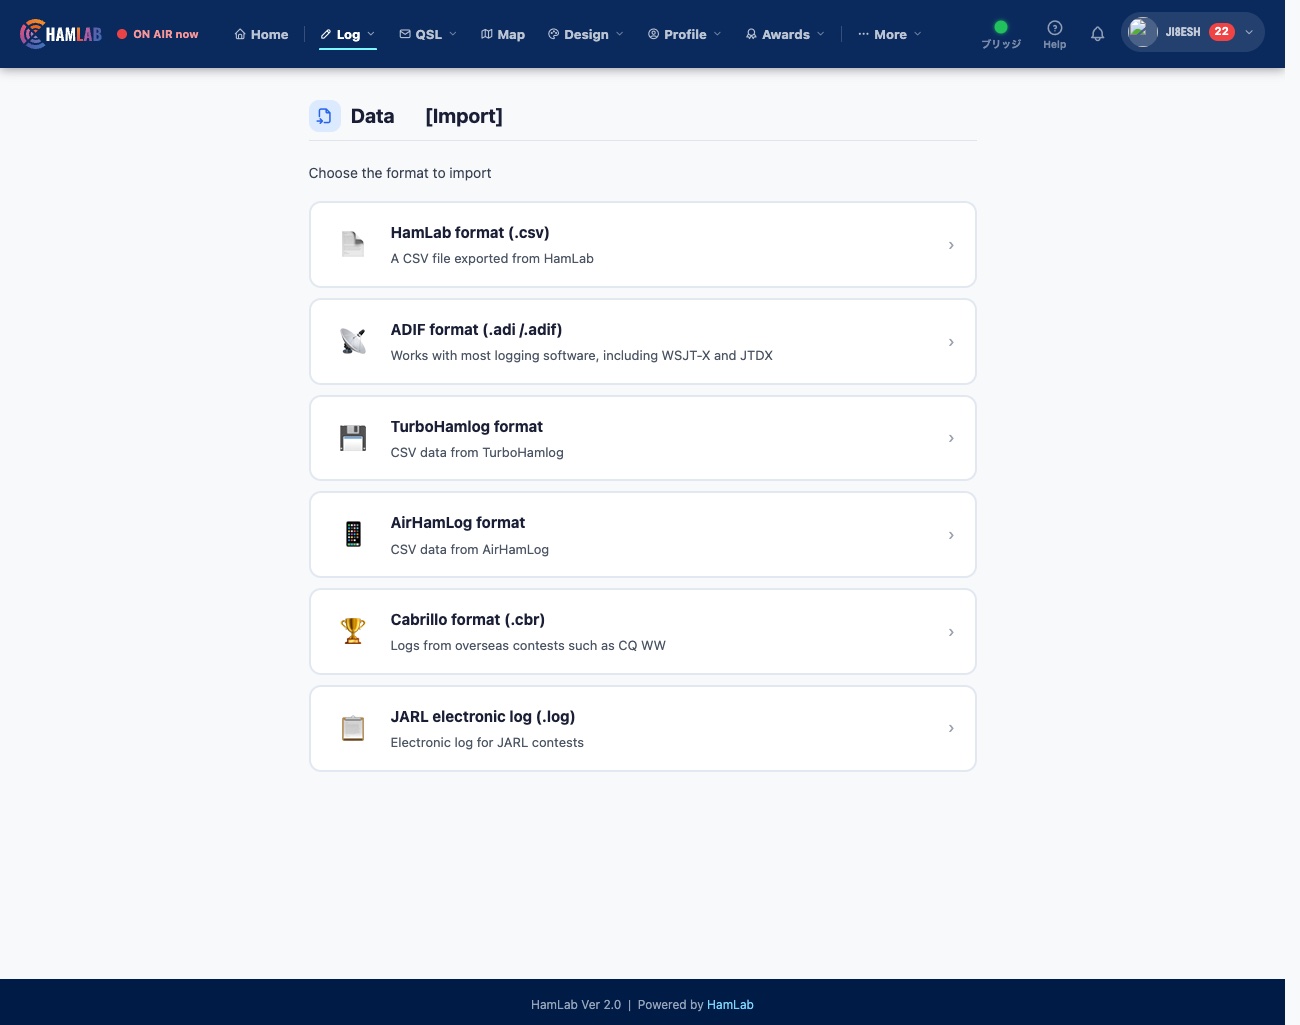Click the ON AIR now text

click(x=166, y=34)
